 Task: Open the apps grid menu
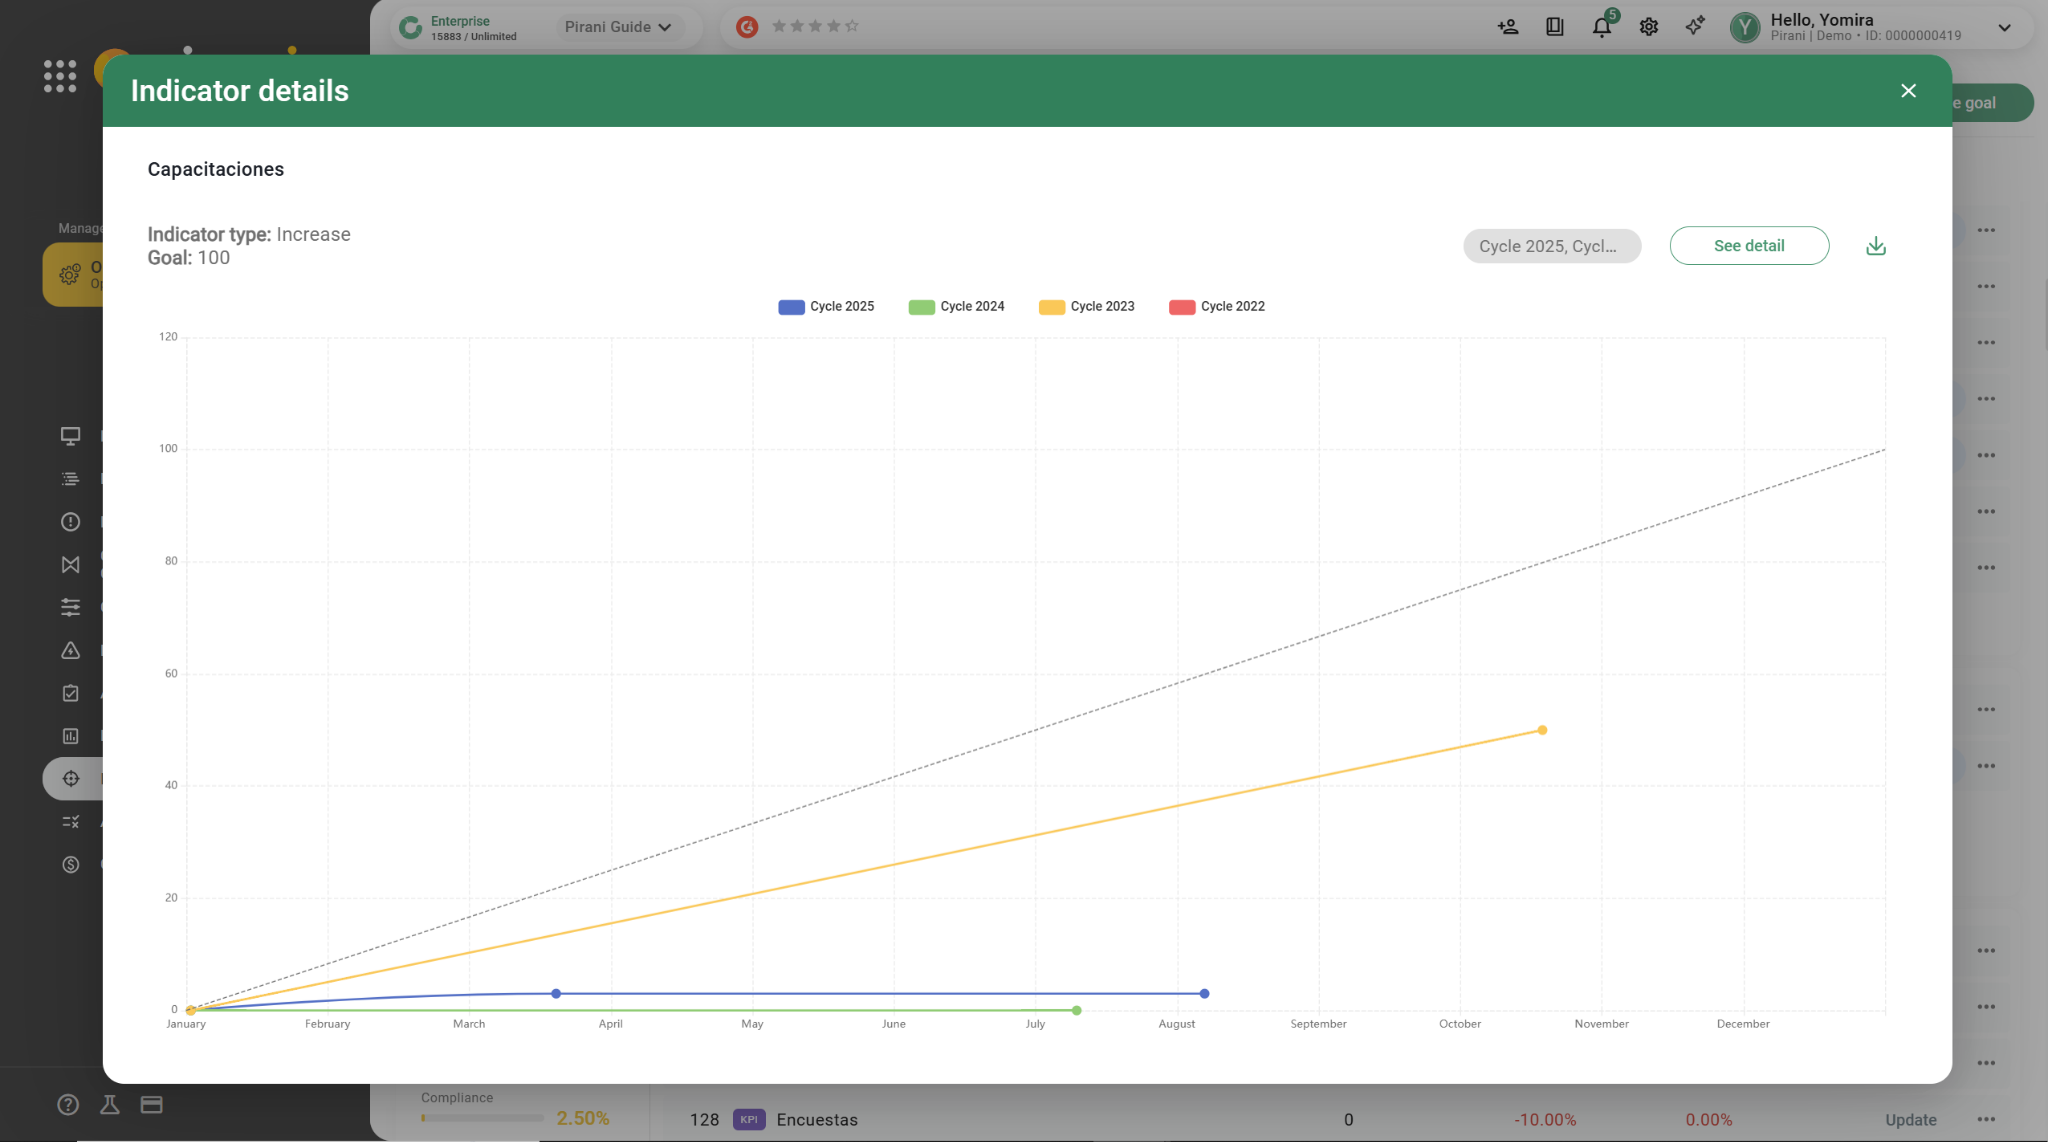pos(60,76)
